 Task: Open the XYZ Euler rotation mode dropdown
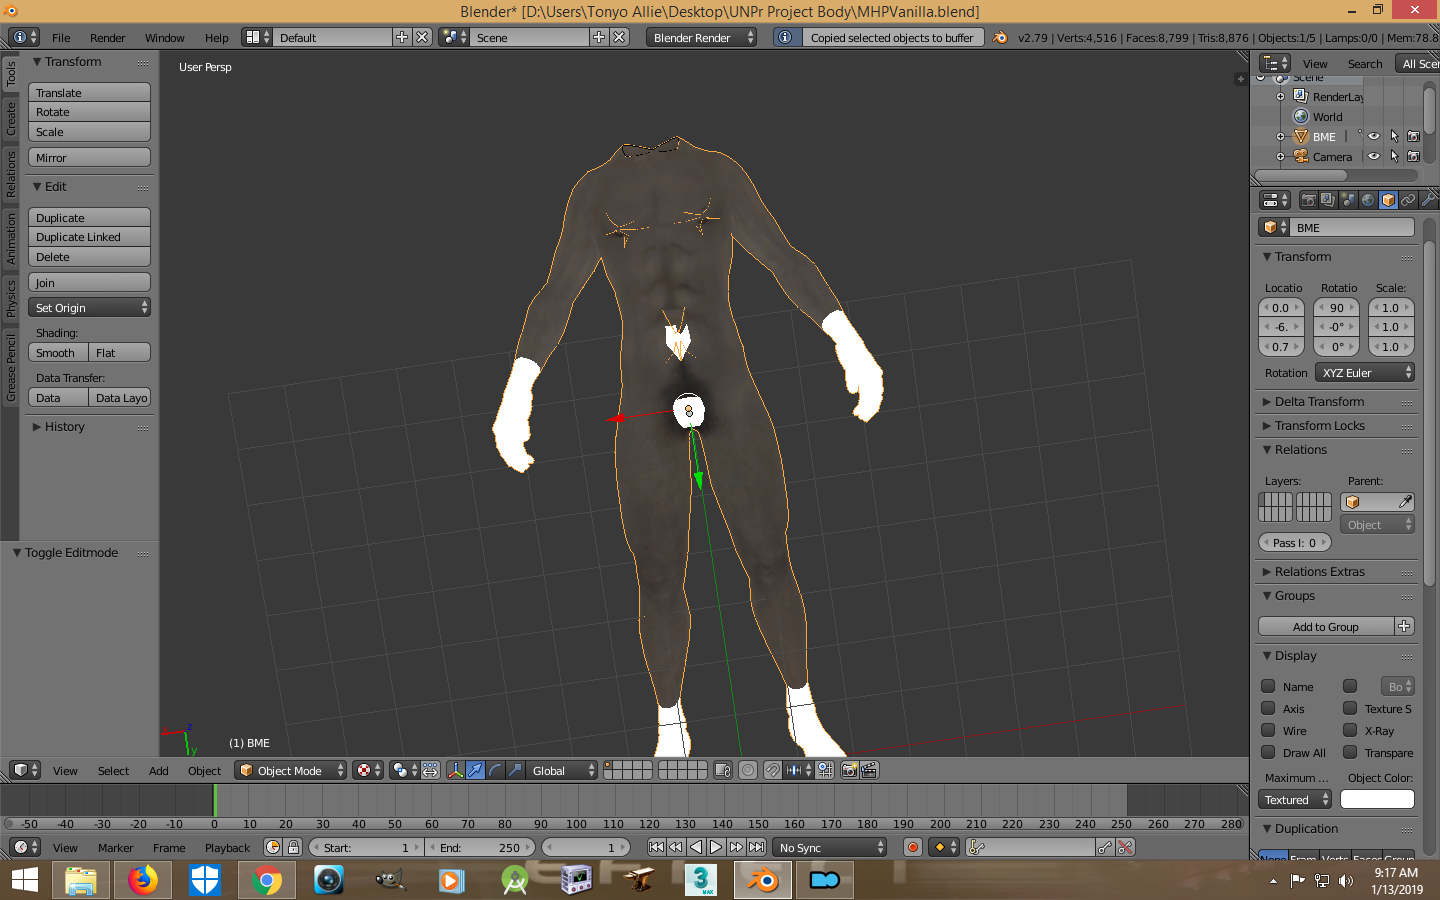(x=1365, y=372)
